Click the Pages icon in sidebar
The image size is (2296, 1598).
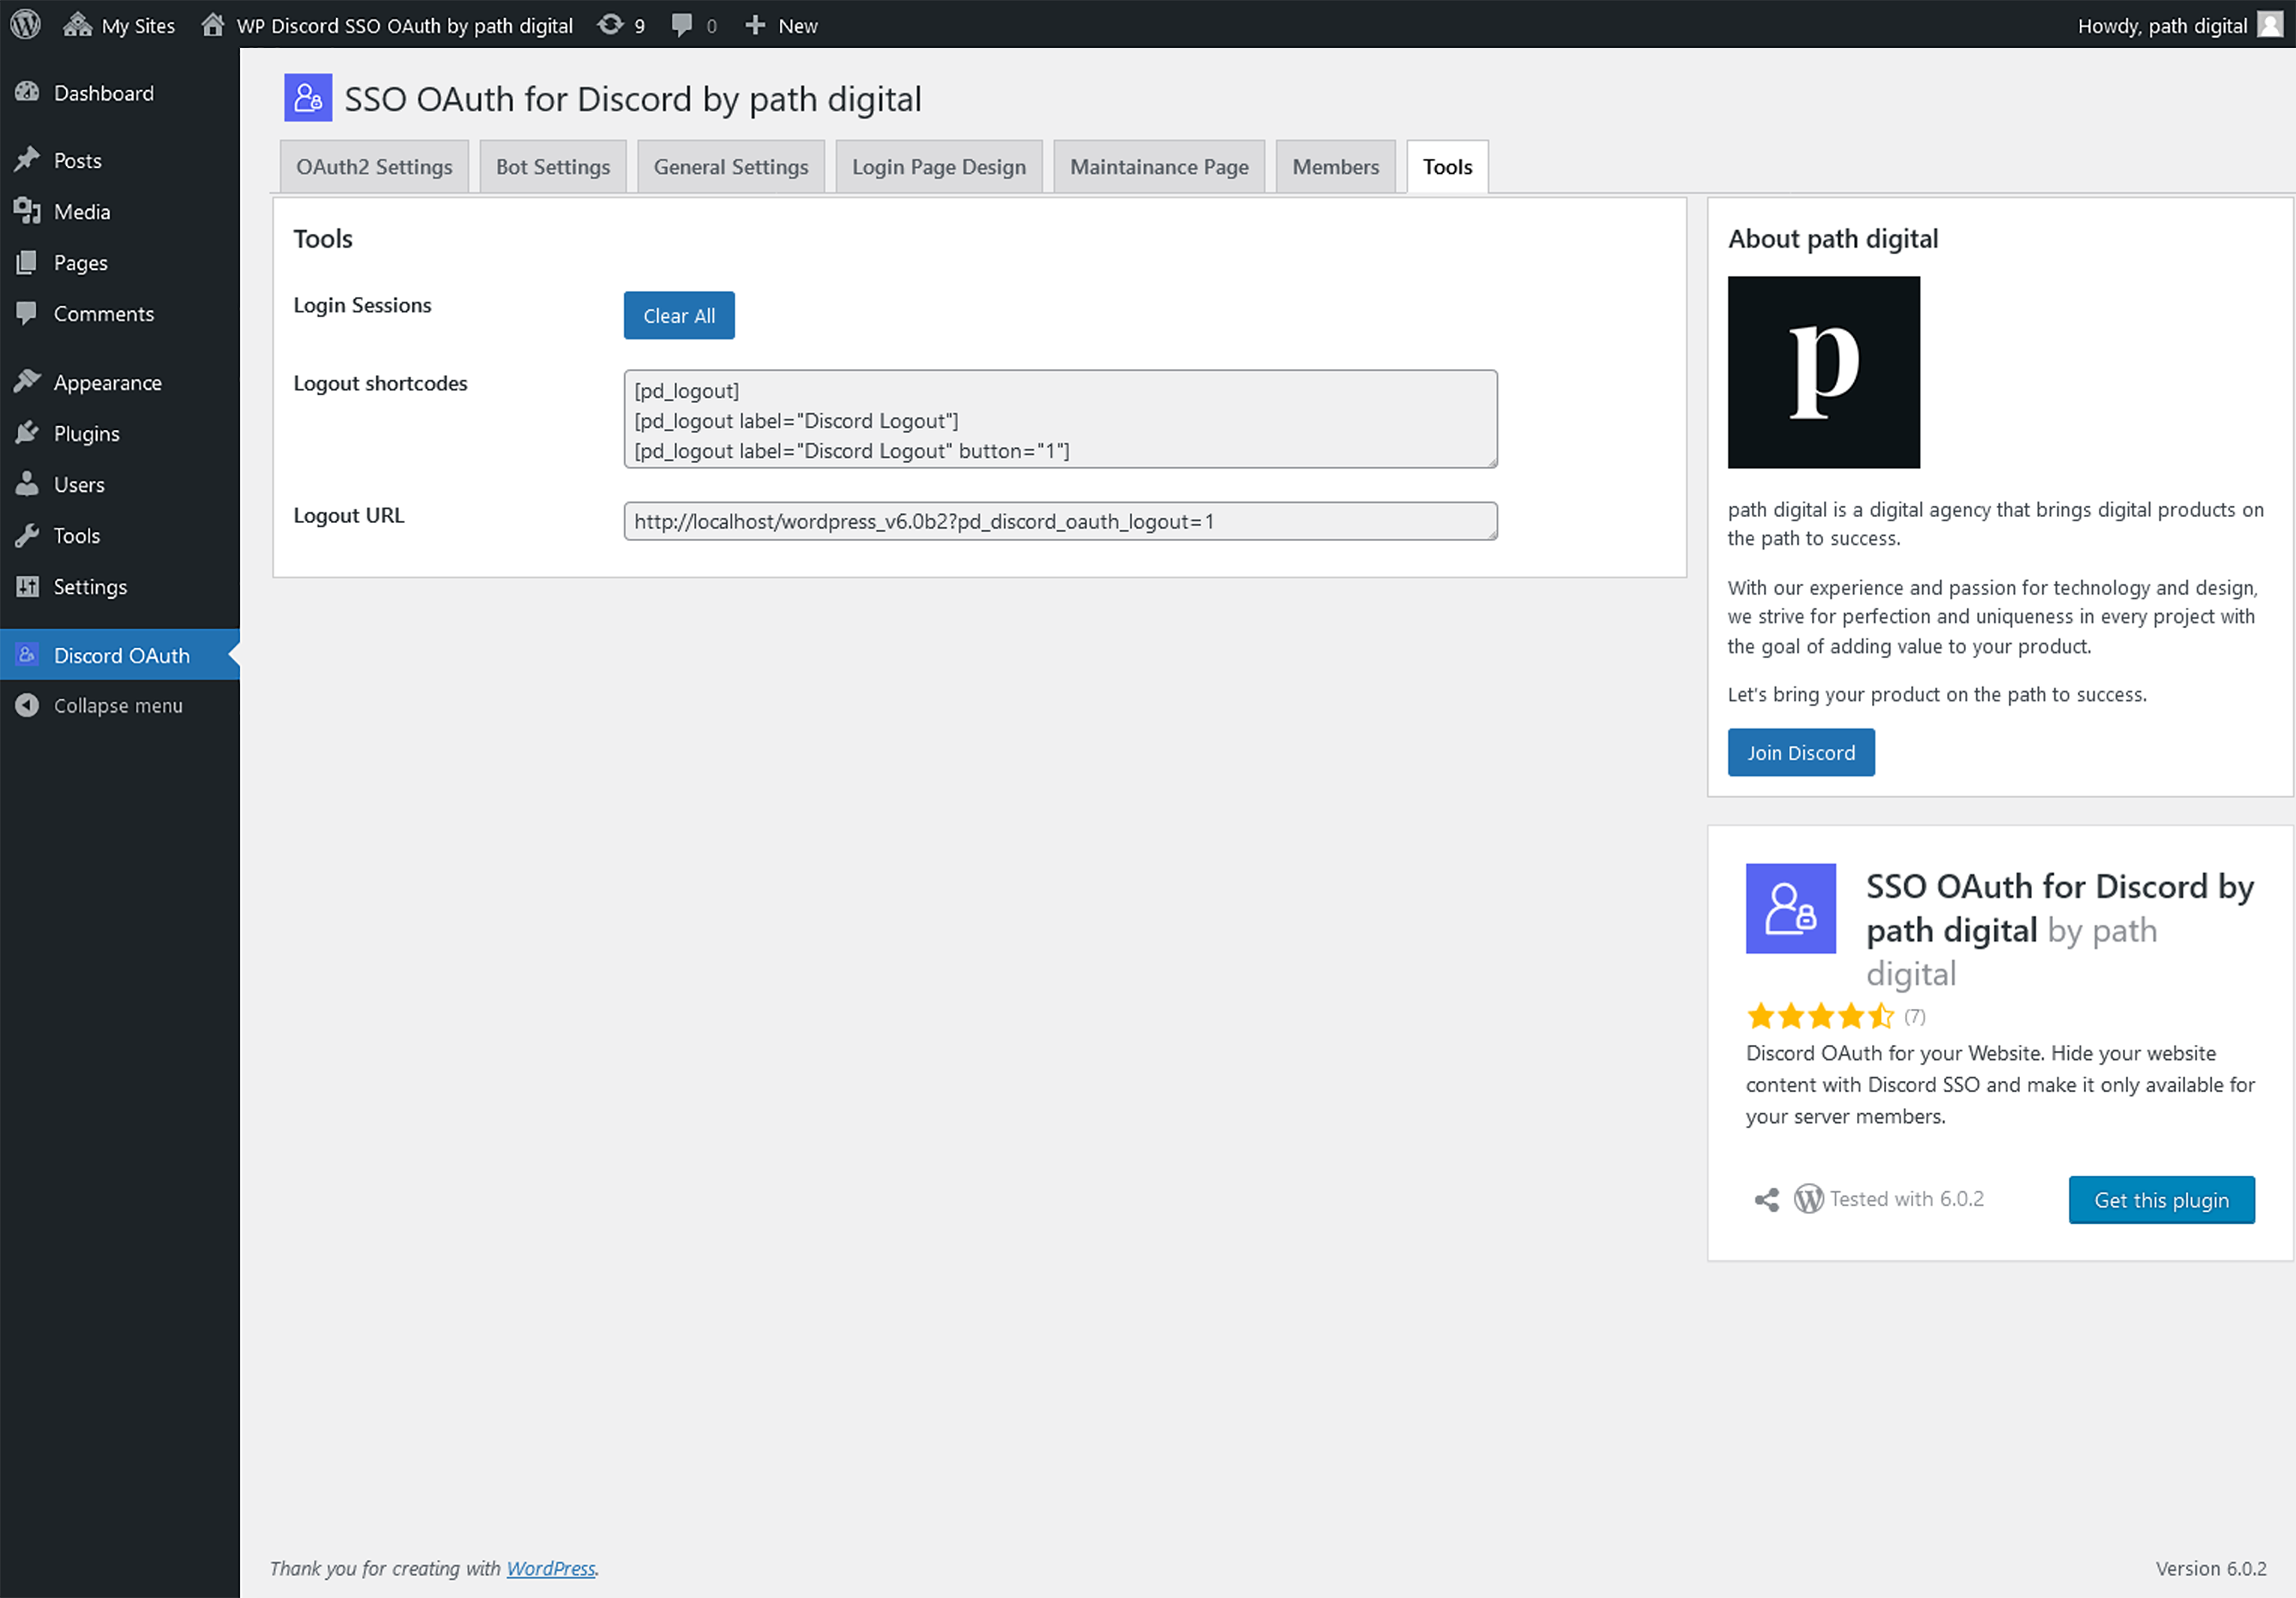pyautogui.click(x=27, y=262)
